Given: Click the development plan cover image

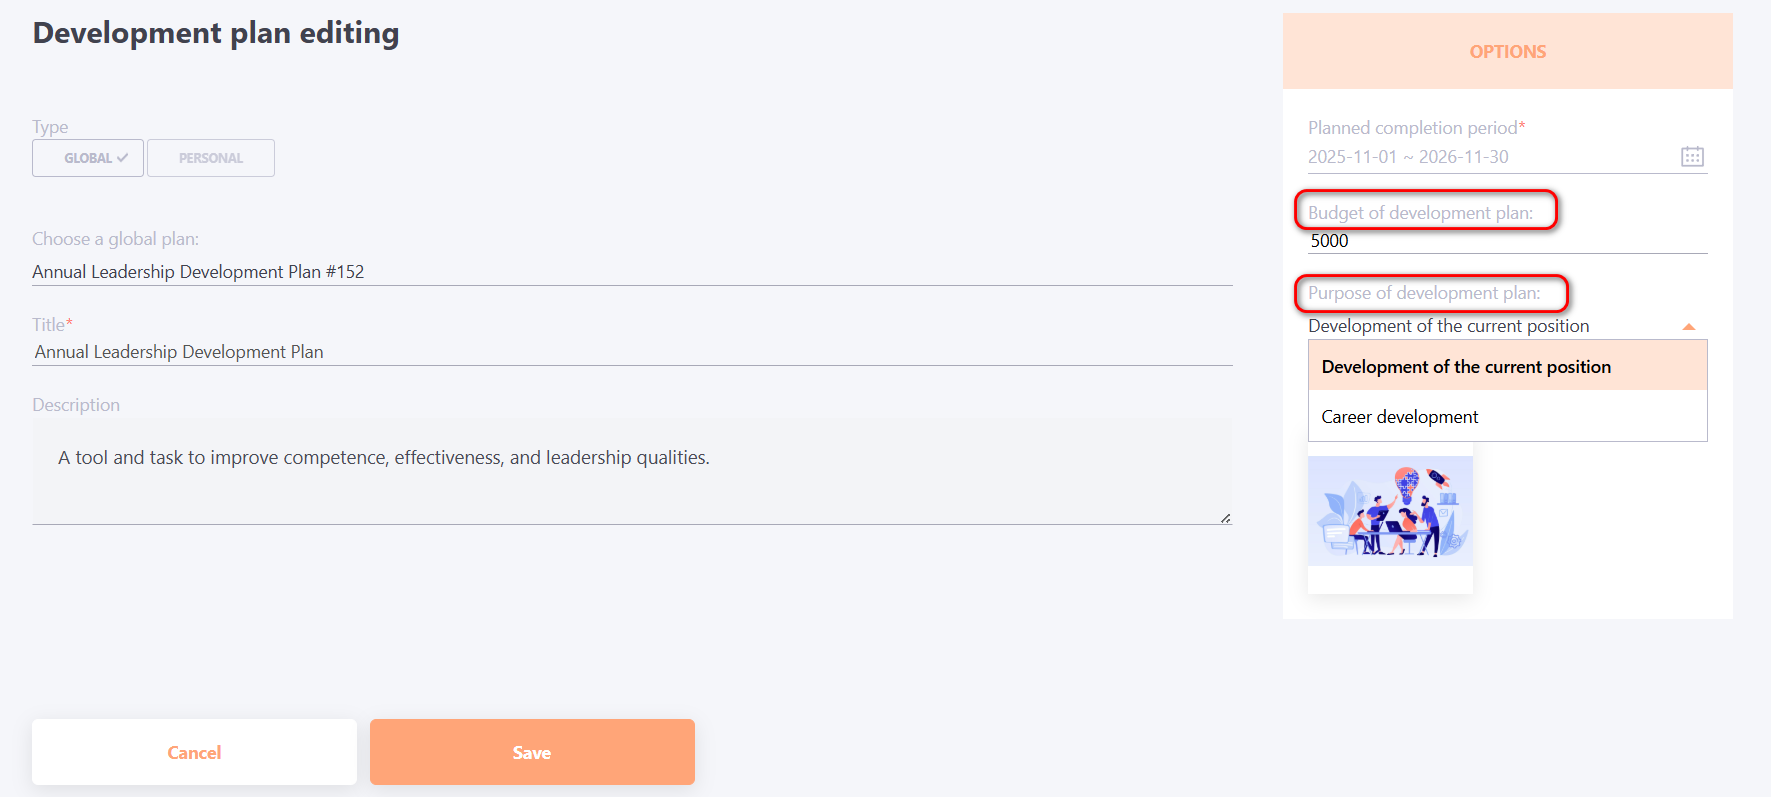Looking at the screenshot, I should coord(1390,511).
